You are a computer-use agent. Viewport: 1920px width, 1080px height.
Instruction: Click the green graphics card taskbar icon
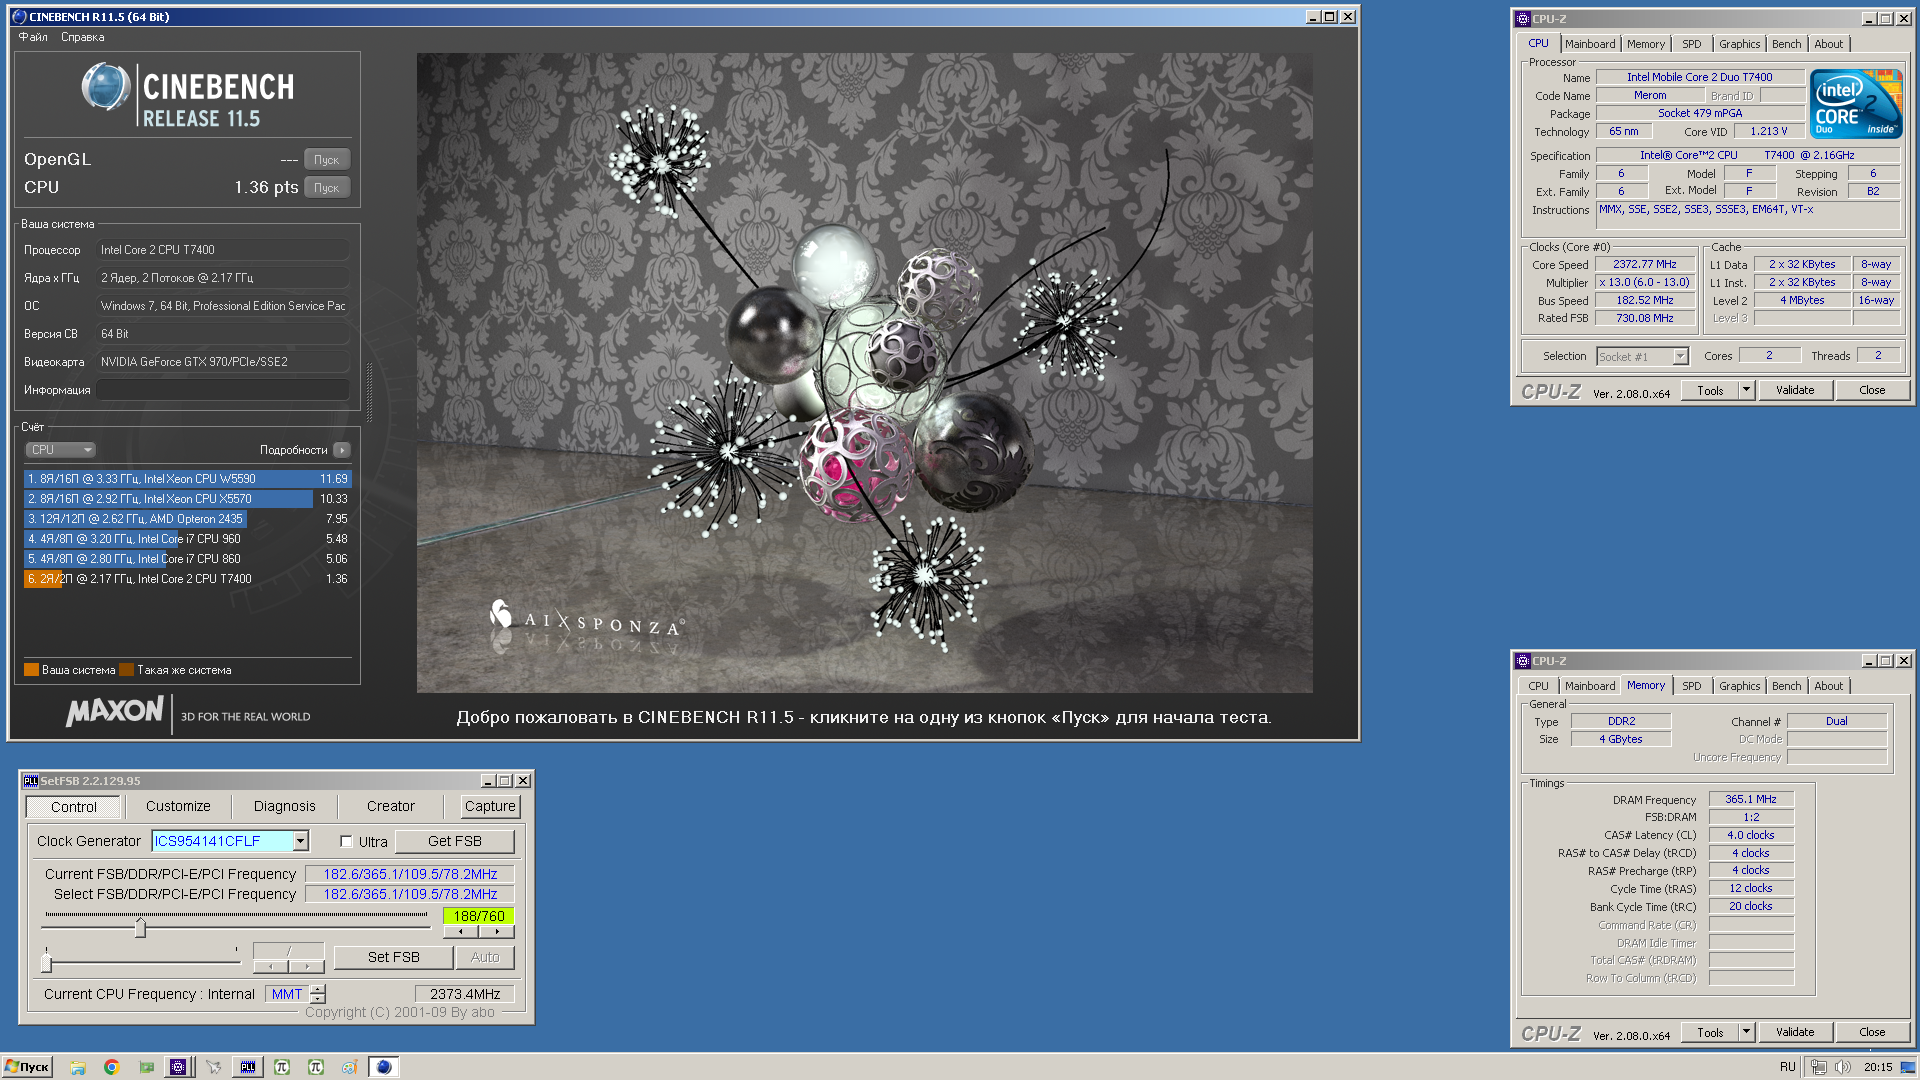[x=146, y=1067]
